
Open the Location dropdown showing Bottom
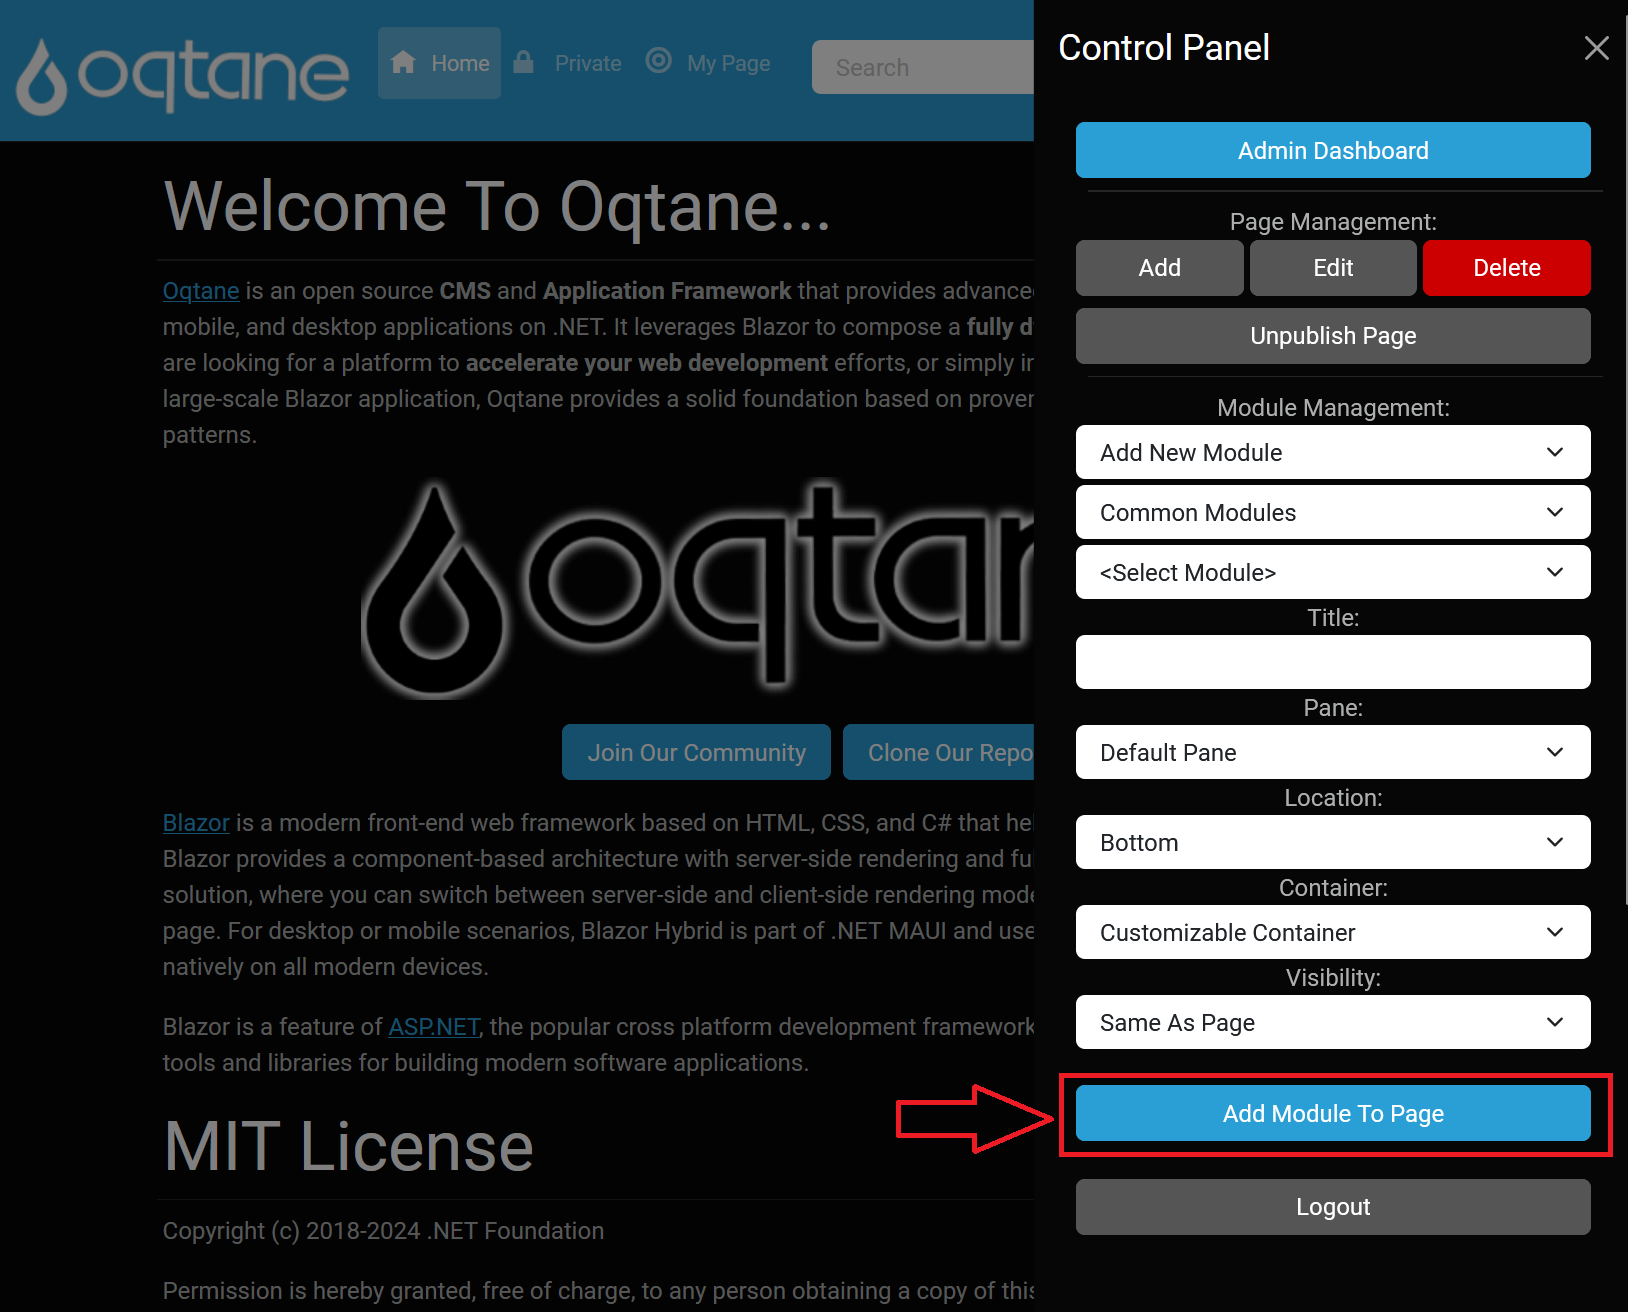pyautogui.click(x=1333, y=842)
